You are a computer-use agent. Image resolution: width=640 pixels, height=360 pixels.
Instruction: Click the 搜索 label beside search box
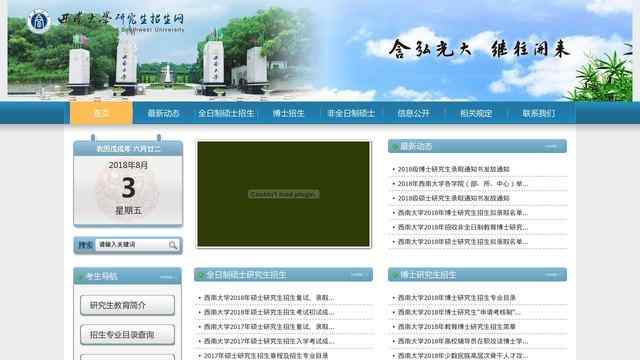click(86, 245)
